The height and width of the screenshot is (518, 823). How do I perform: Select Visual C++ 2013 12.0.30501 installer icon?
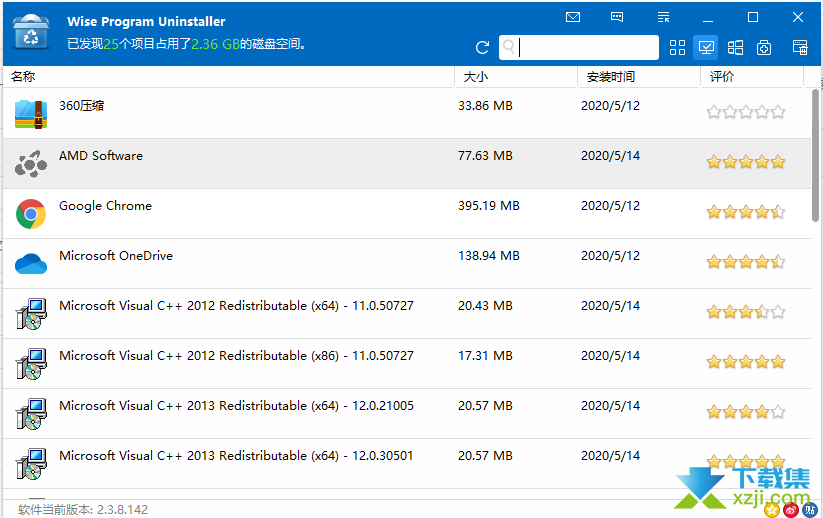click(31, 464)
